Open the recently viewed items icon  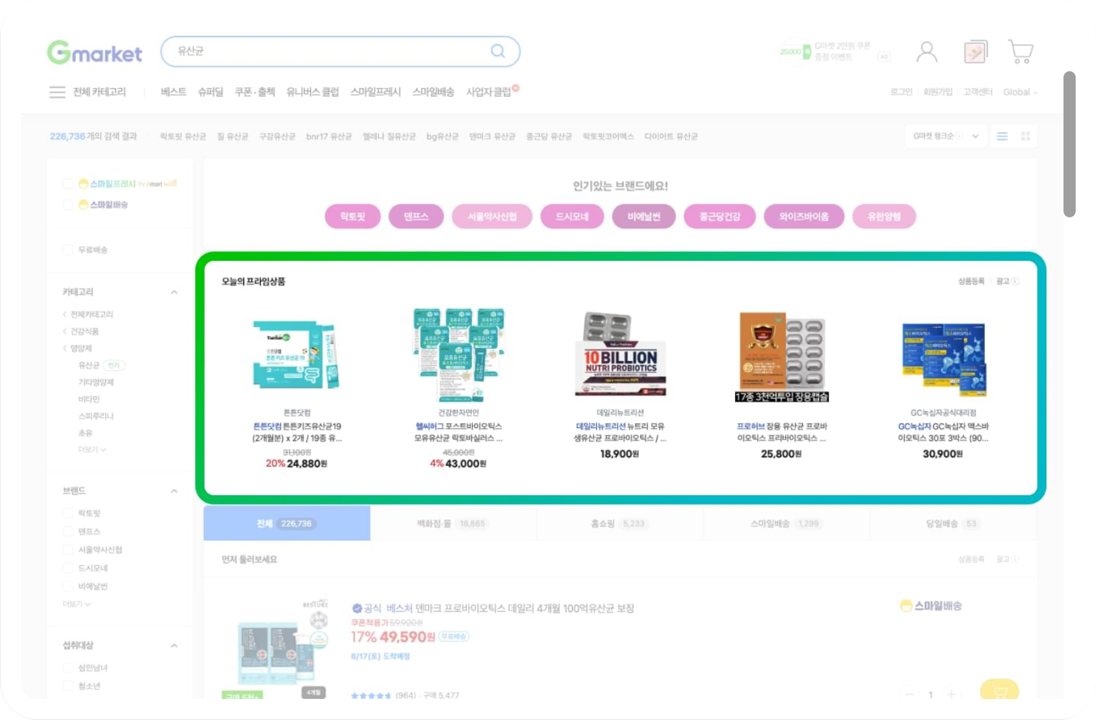pos(975,52)
